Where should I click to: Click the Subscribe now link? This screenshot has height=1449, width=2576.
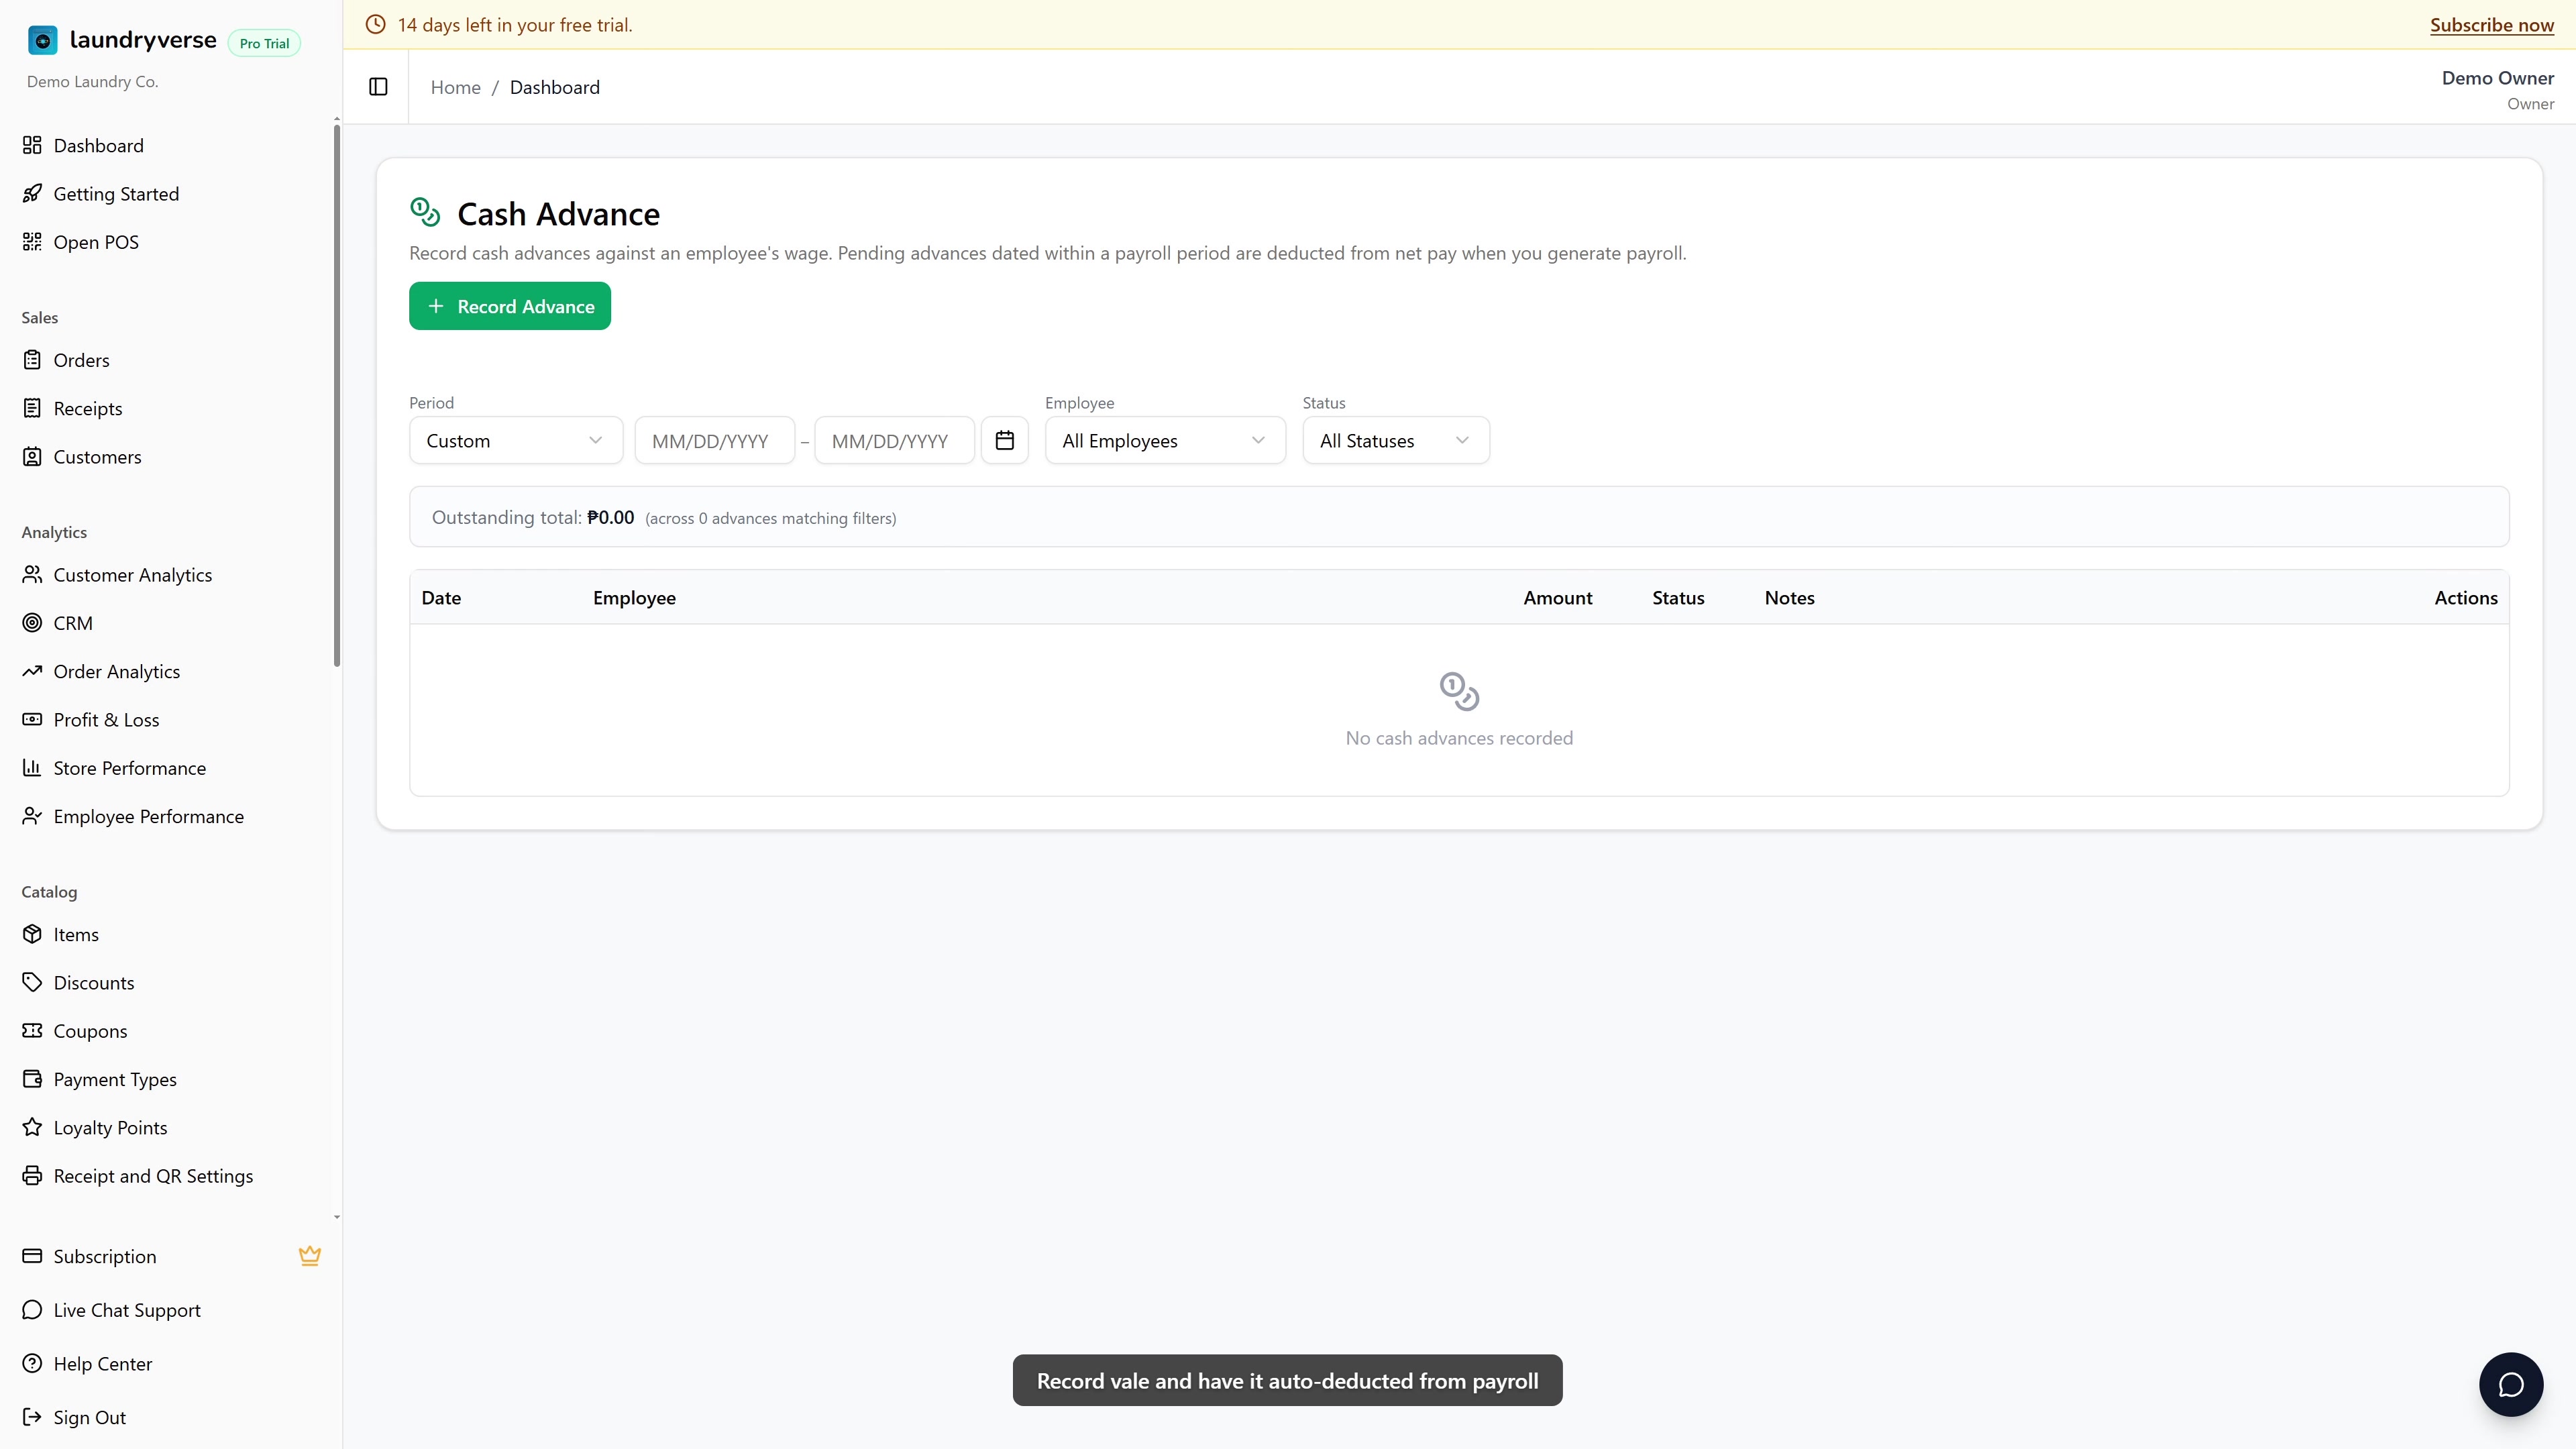pyautogui.click(x=2492, y=25)
